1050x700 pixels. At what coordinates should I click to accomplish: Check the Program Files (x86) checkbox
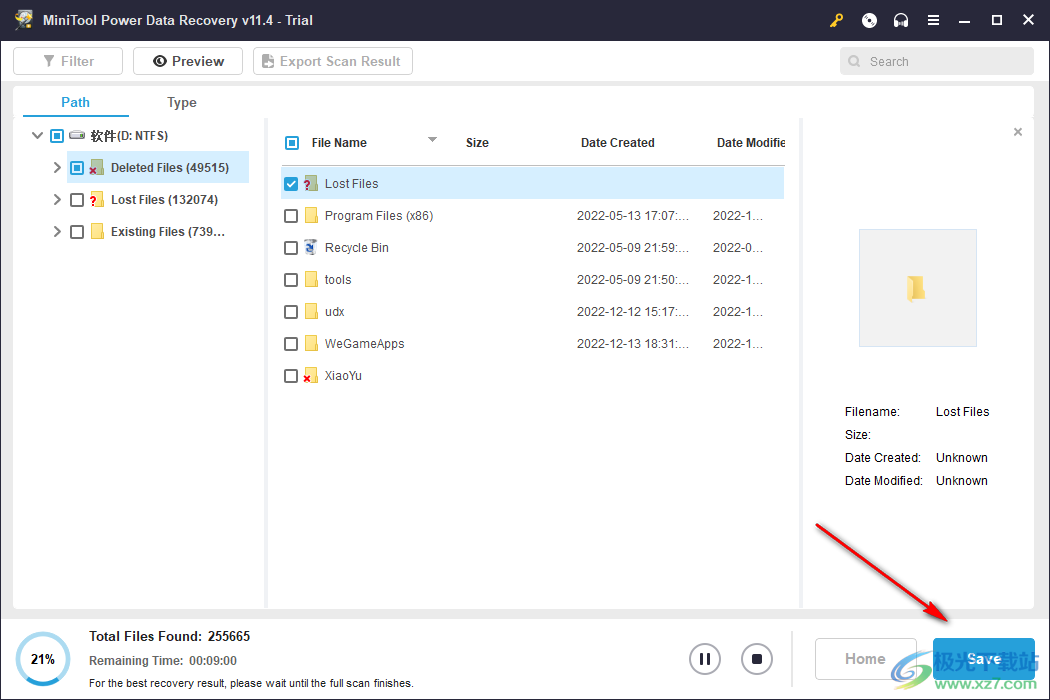click(291, 216)
